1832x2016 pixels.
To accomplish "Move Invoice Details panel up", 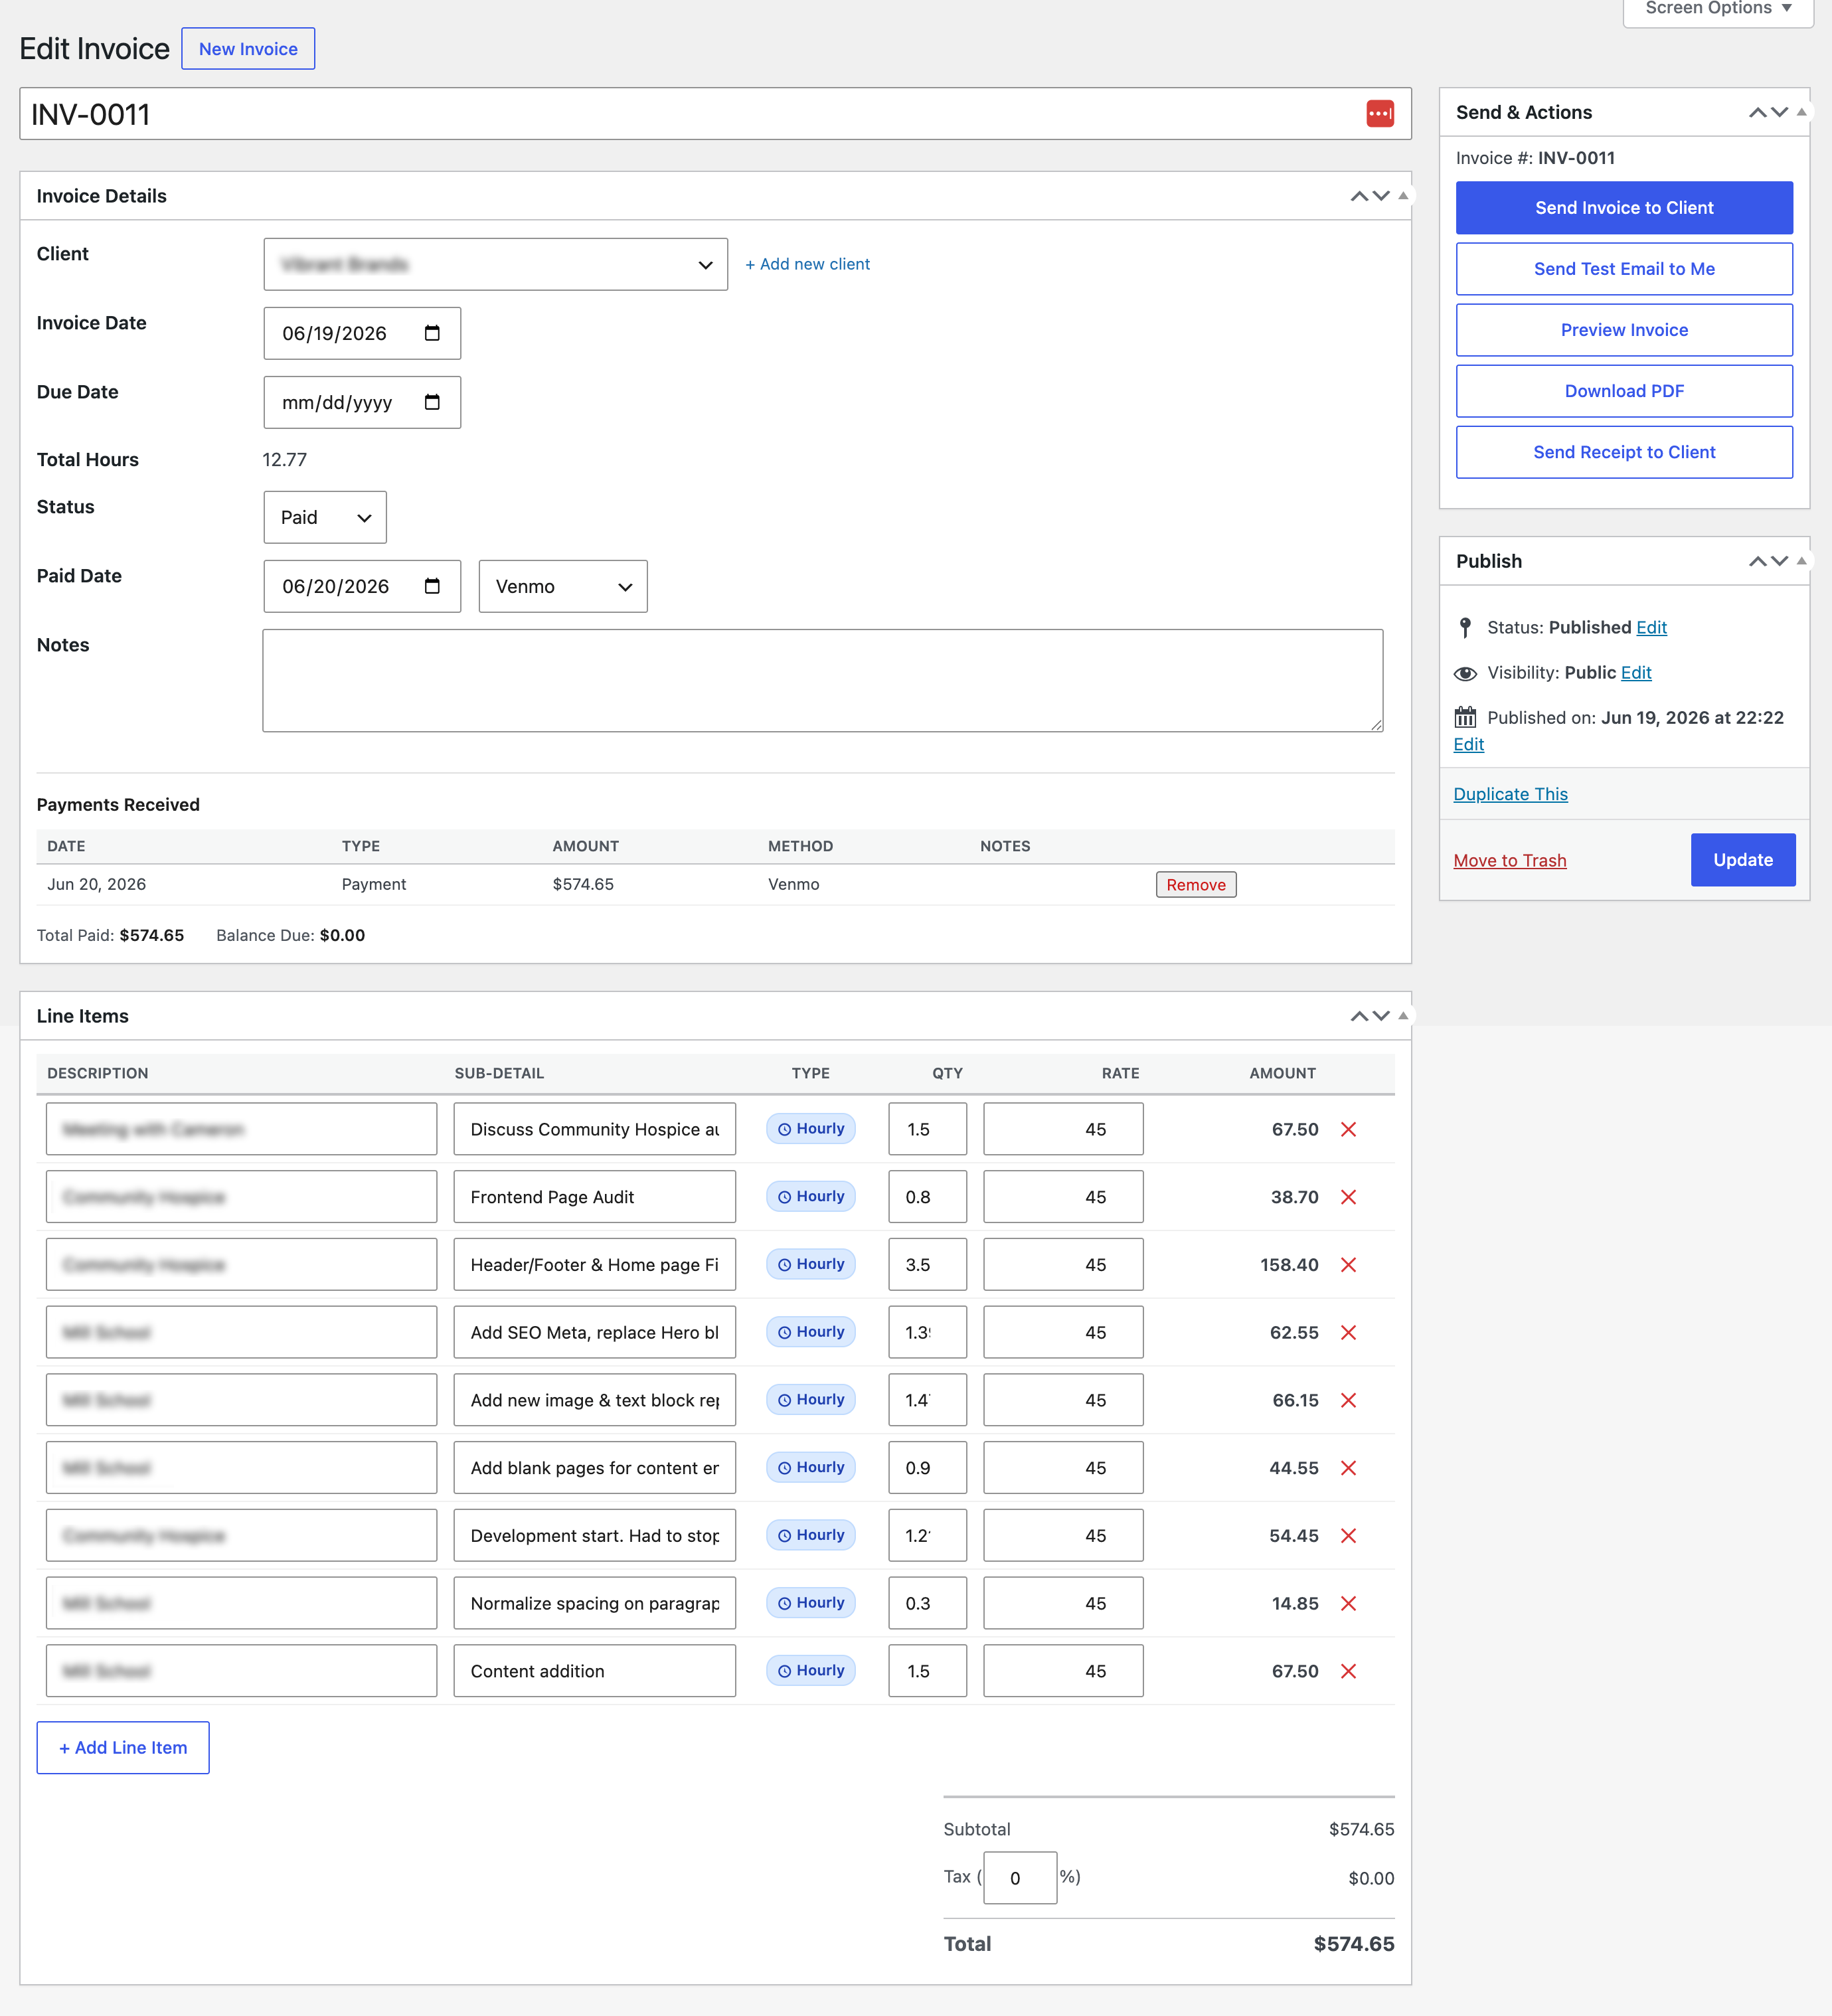I will point(1359,196).
